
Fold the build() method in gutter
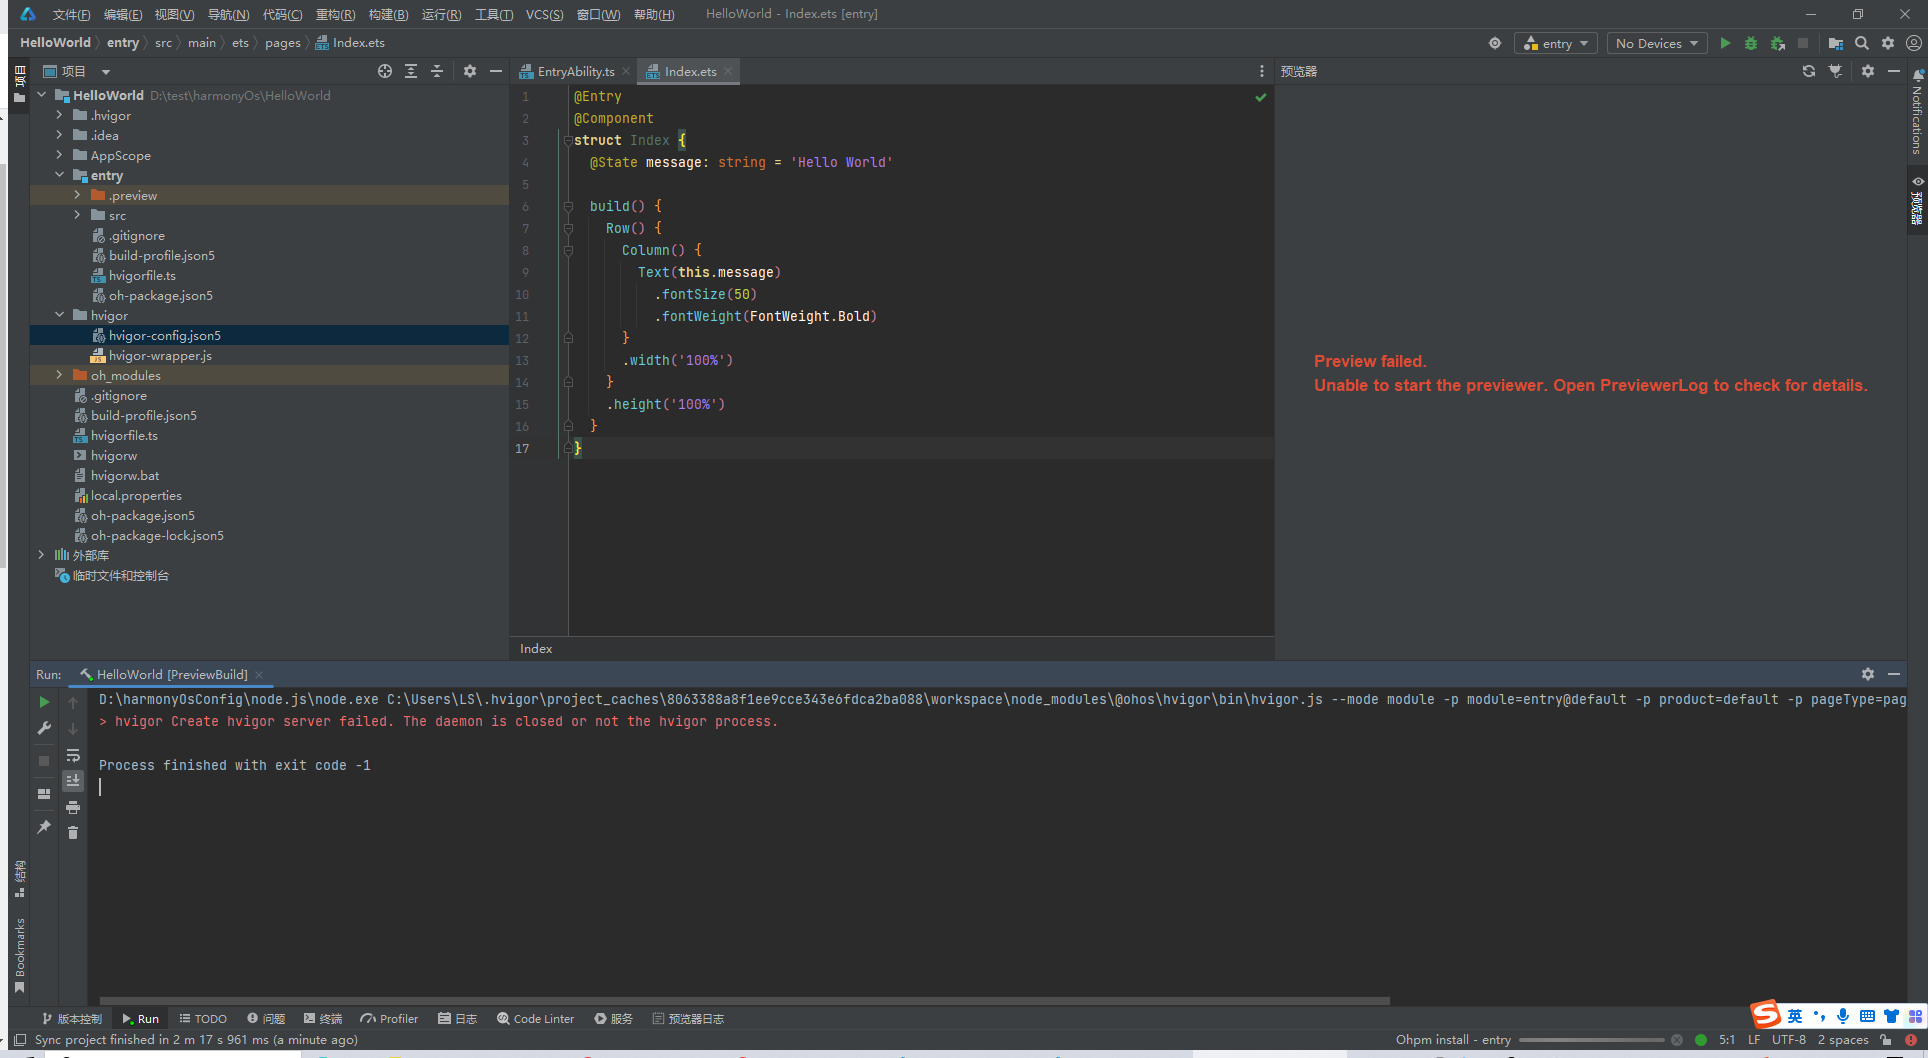point(568,206)
